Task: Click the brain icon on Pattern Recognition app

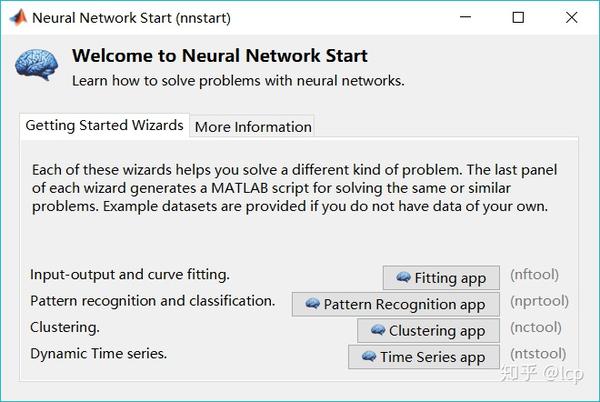Action: coord(312,304)
